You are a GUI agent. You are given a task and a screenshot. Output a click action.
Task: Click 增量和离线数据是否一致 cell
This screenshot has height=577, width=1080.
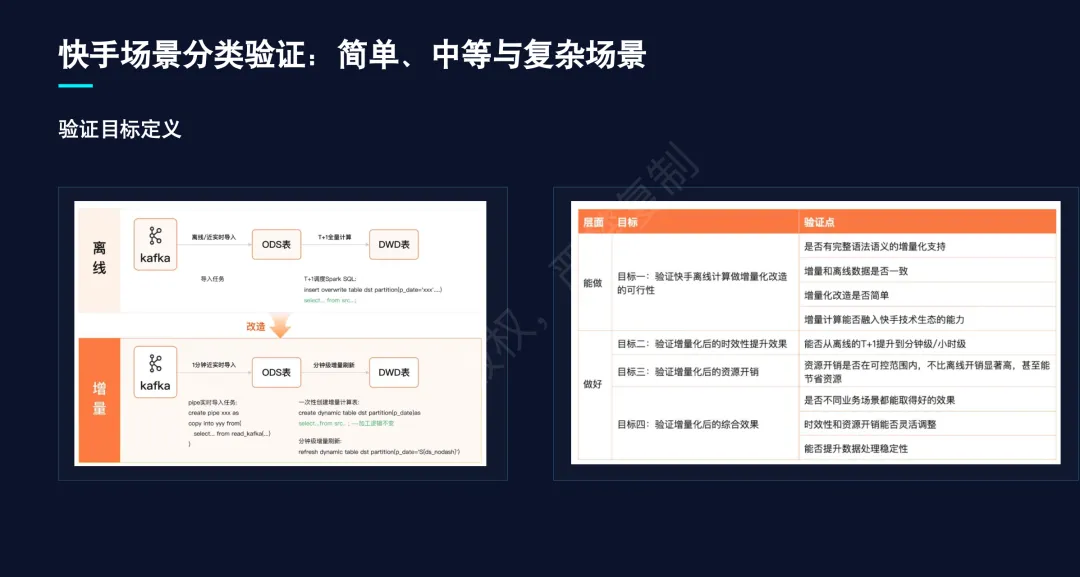[x=927, y=271]
